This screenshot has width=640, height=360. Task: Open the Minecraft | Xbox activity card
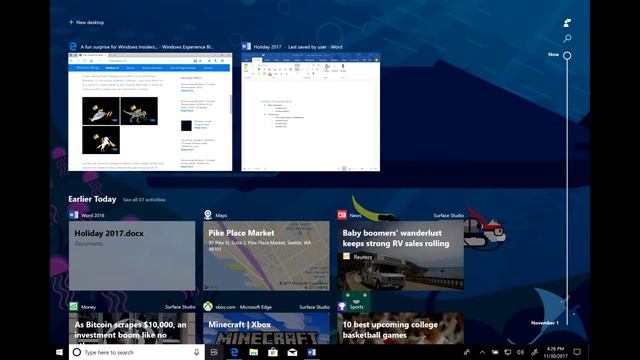266,328
